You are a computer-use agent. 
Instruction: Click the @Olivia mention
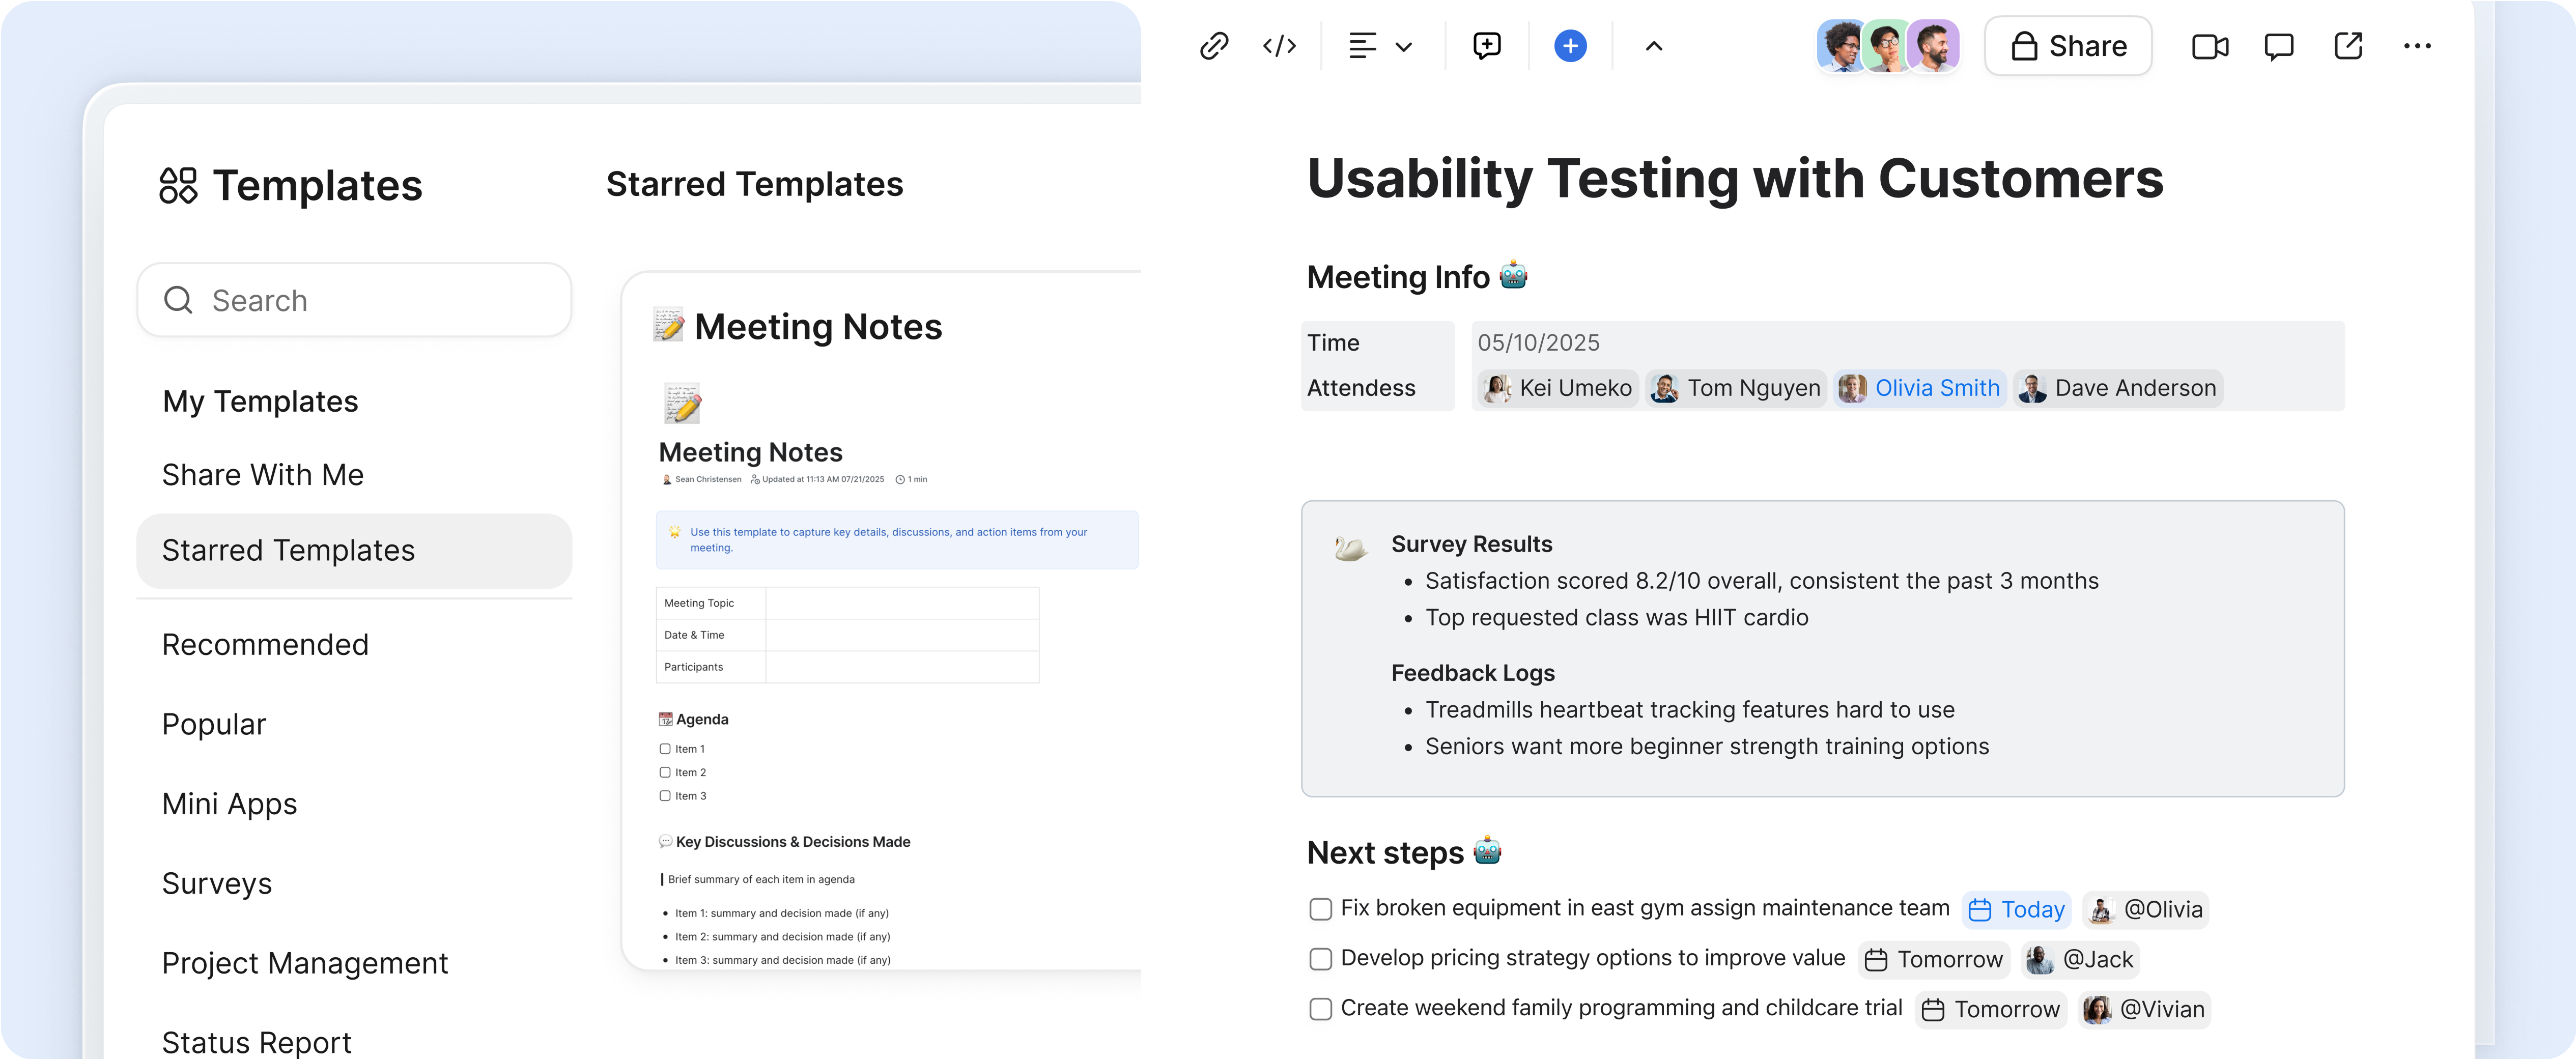[x=2146, y=909]
